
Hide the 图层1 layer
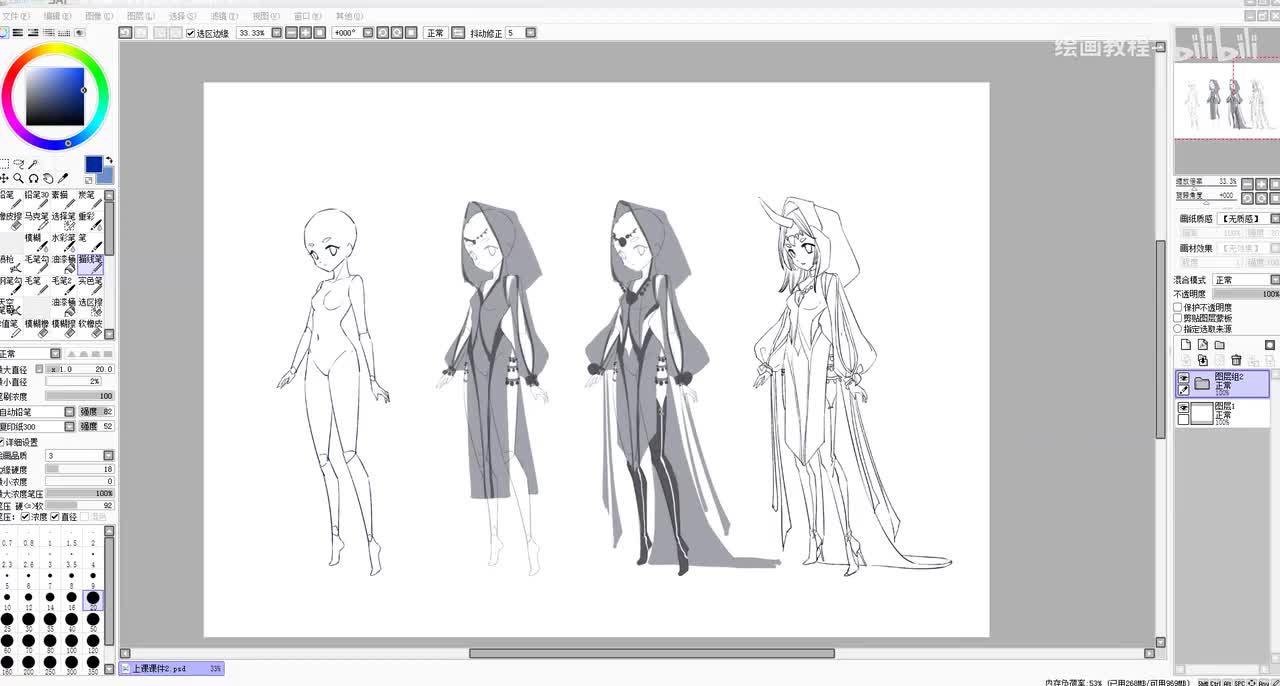pyautogui.click(x=1183, y=408)
